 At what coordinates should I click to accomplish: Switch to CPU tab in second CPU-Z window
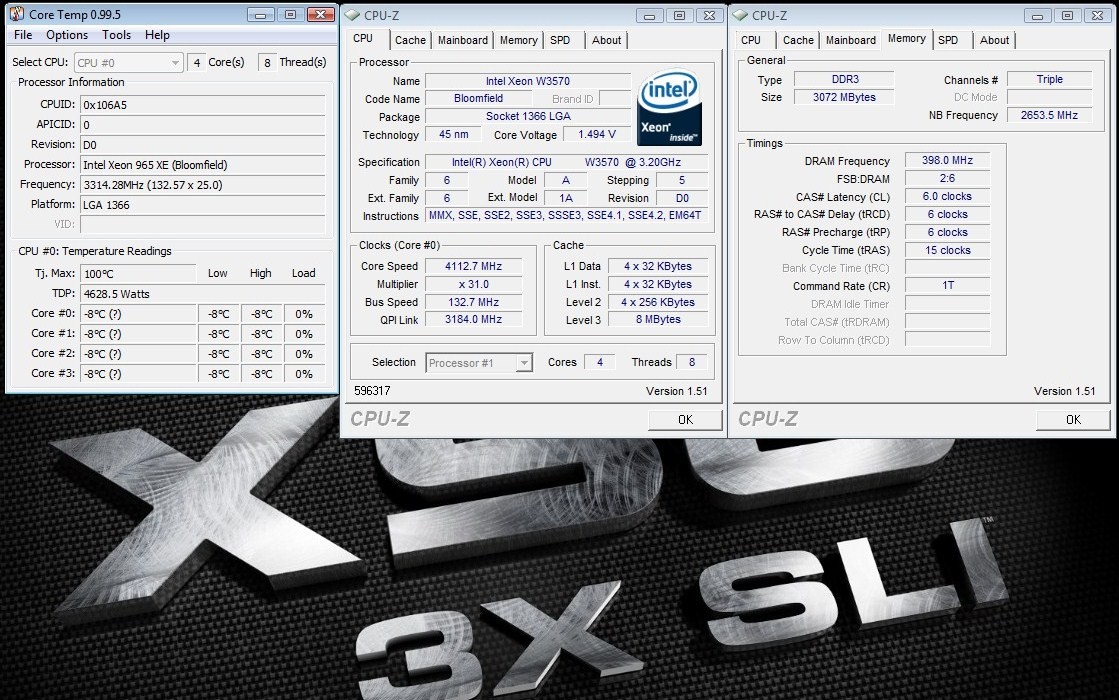coord(751,40)
